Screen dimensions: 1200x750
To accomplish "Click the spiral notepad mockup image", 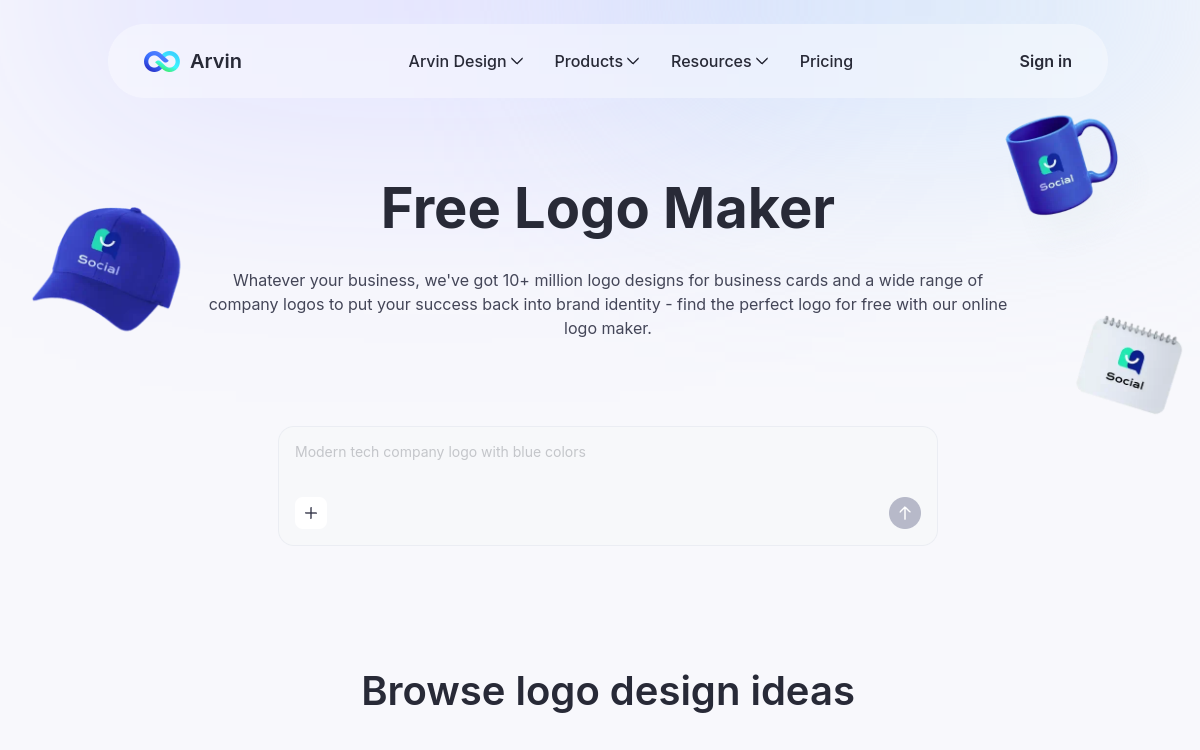I will 1129,364.
